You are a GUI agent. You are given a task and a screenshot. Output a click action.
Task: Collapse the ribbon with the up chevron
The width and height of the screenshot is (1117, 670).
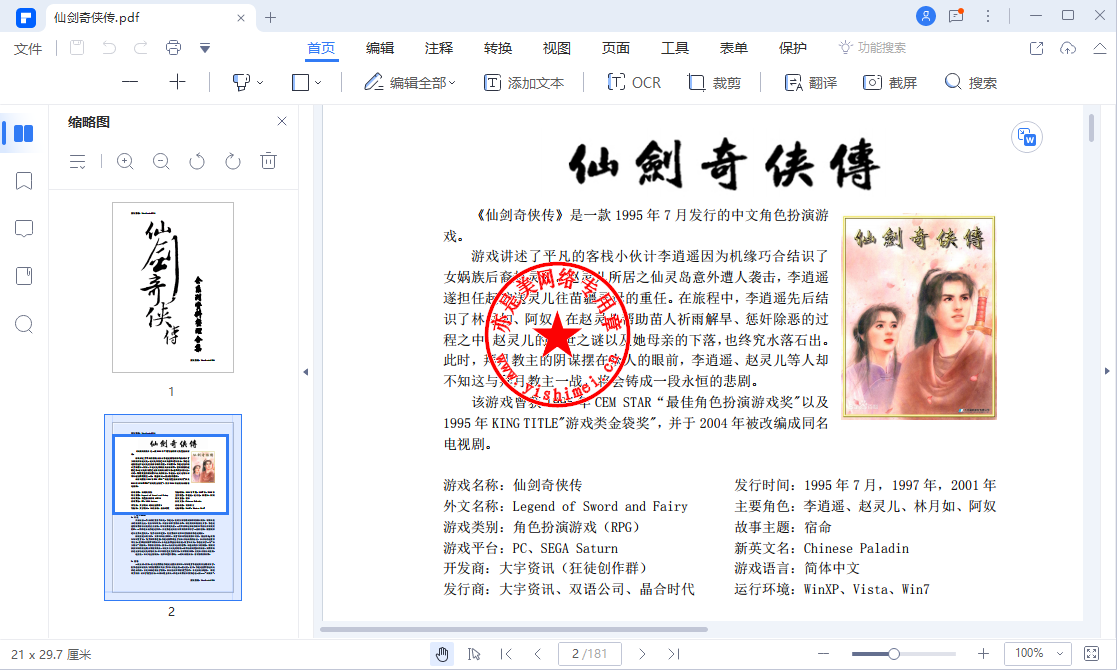click(1100, 48)
